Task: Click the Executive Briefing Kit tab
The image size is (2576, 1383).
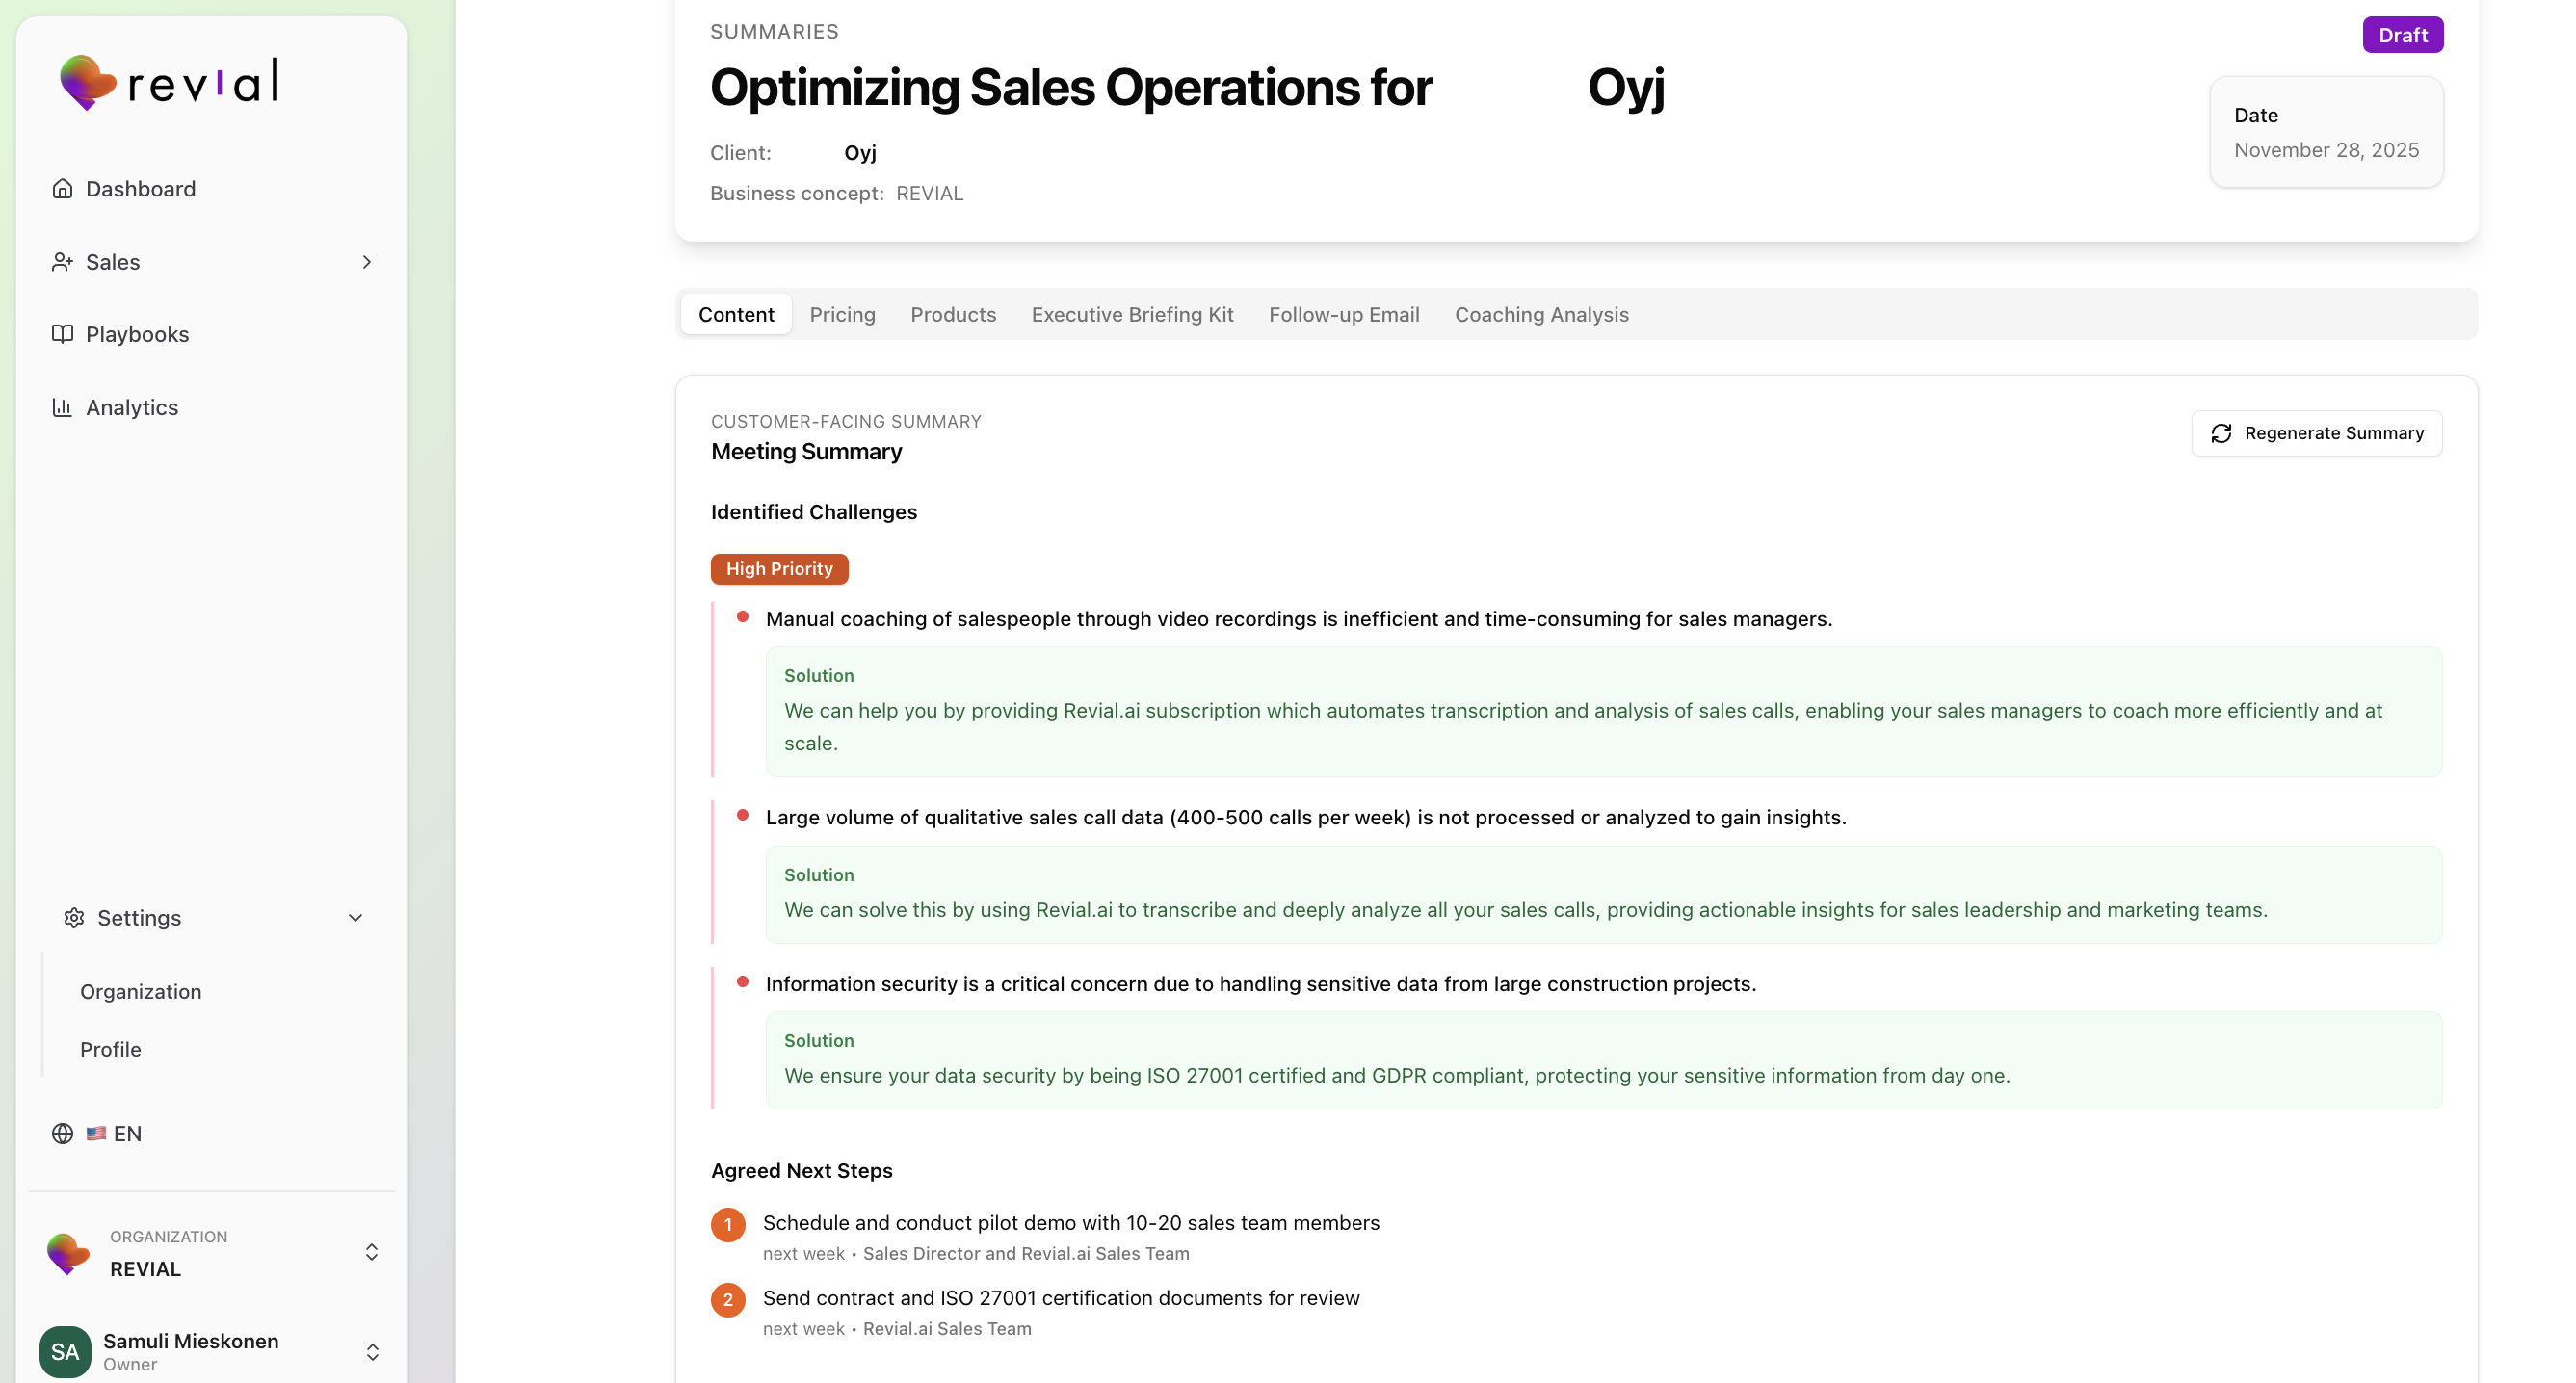Action: pyautogui.click(x=1132, y=314)
